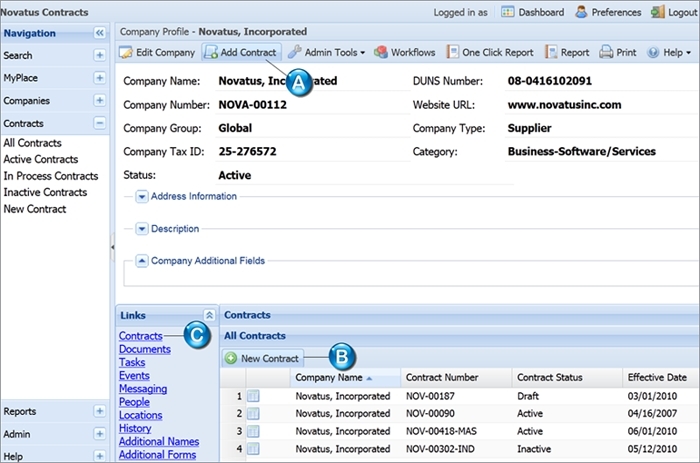Screen dimensions: 700x463
Task: Open the Dashboard
Action: pyautogui.click(x=533, y=12)
